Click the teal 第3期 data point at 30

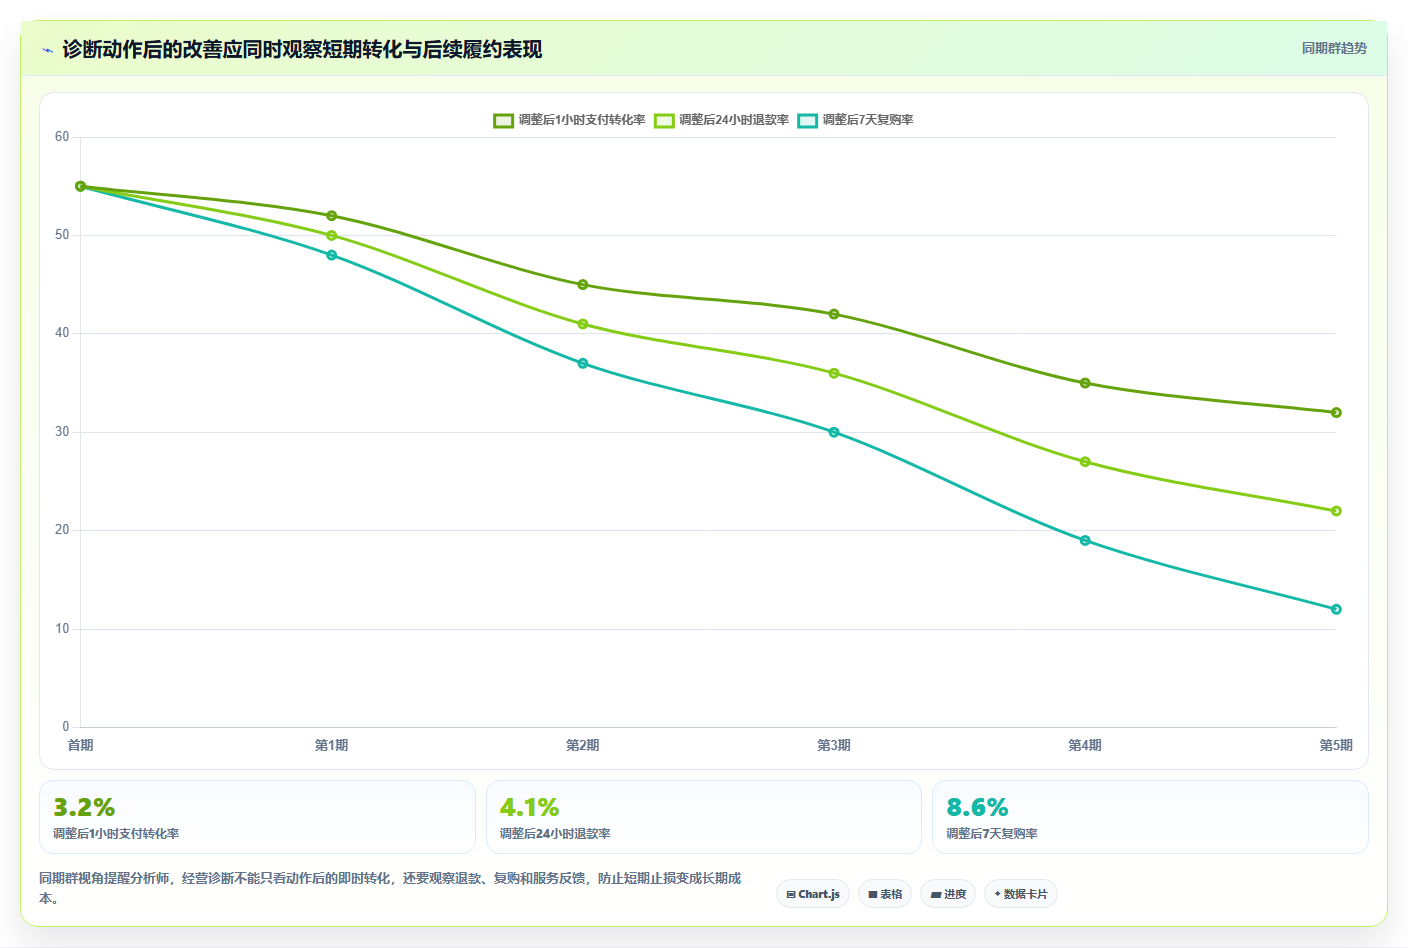pyautogui.click(x=834, y=432)
